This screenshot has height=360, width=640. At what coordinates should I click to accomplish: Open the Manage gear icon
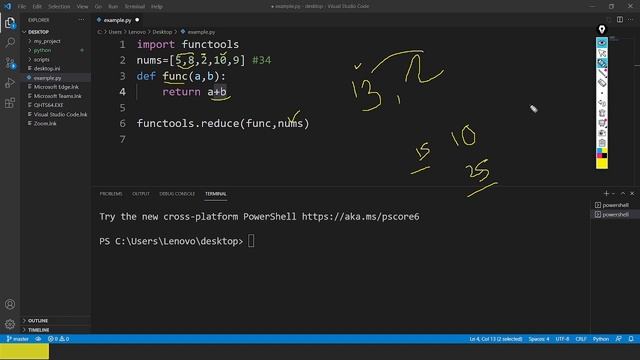coord(10,324)
